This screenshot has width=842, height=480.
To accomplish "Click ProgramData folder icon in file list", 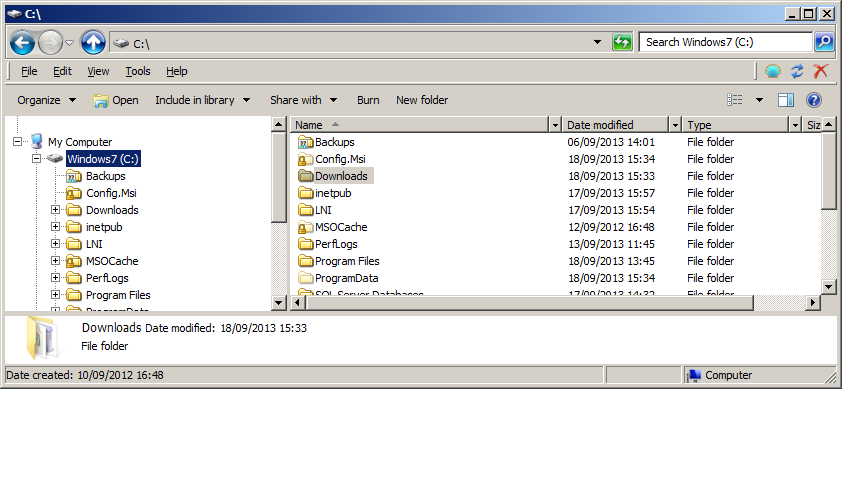I will 306,278.
